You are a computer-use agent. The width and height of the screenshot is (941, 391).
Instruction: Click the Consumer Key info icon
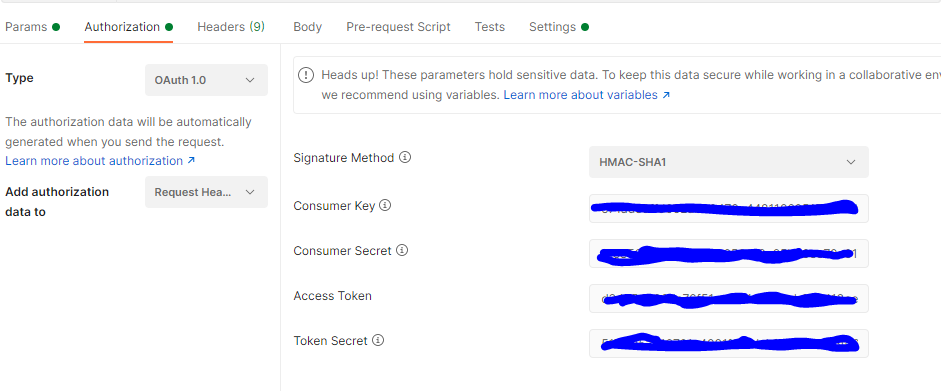click(385, 206)
